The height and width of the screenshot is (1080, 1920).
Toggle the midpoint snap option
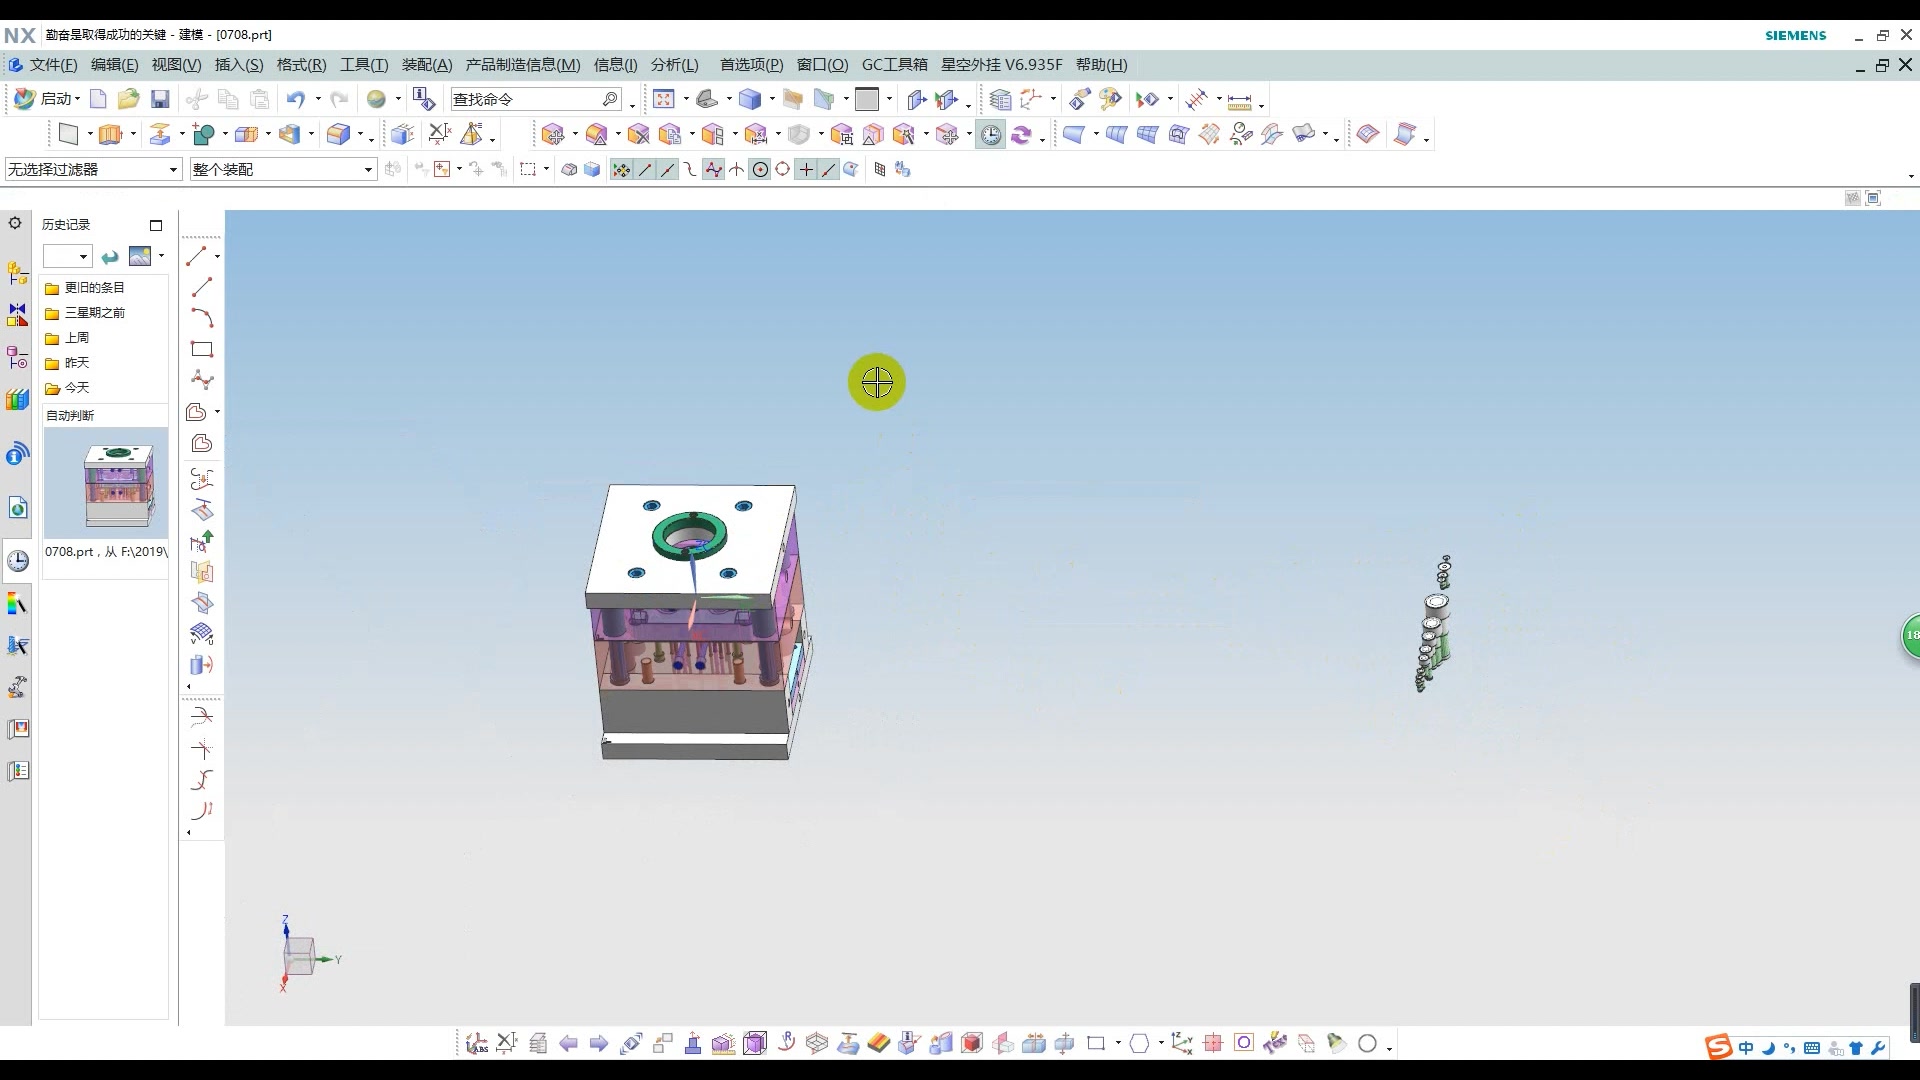point(668,170)
